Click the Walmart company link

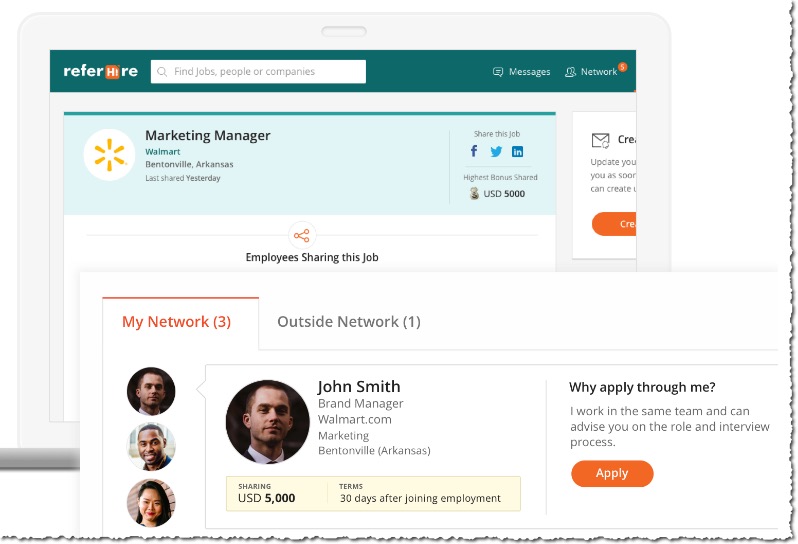click(x=163, y=151)
